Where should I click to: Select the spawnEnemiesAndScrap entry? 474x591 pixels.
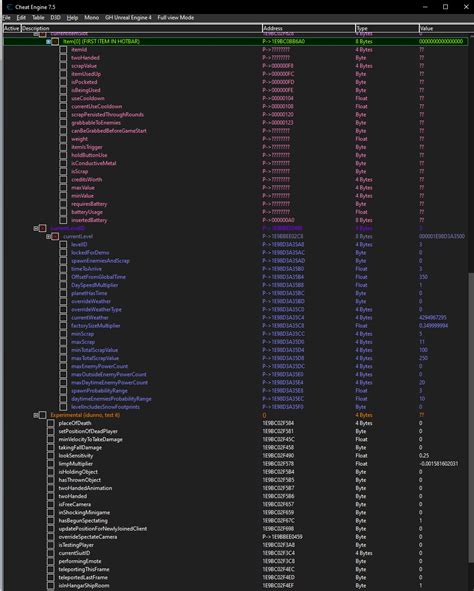[x=100, y=260]
